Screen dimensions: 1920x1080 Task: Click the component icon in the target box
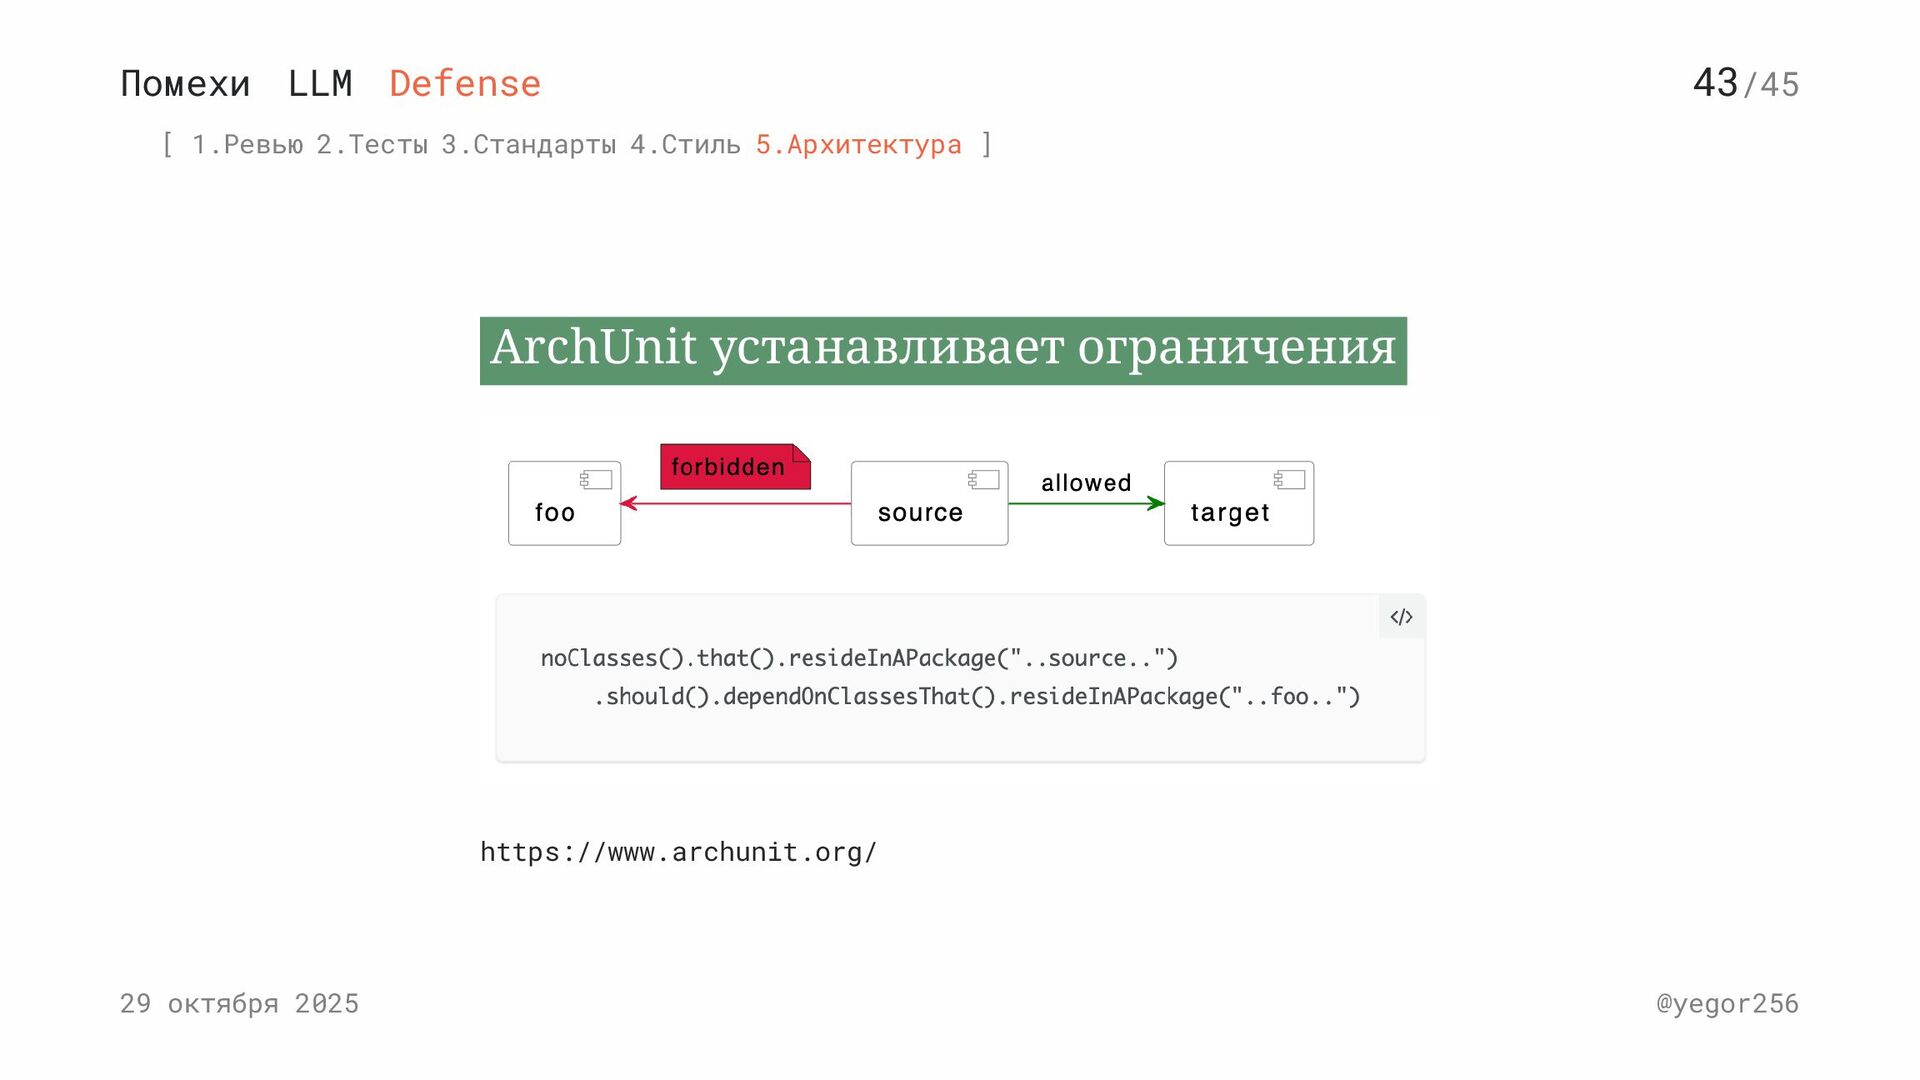pos(1289,480)
